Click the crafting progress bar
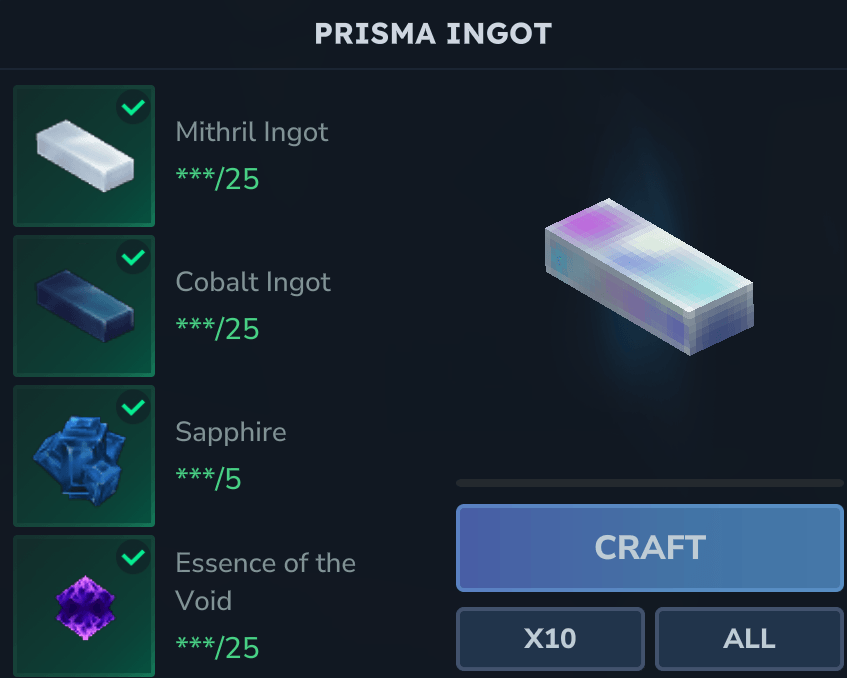 coord(649,483)
